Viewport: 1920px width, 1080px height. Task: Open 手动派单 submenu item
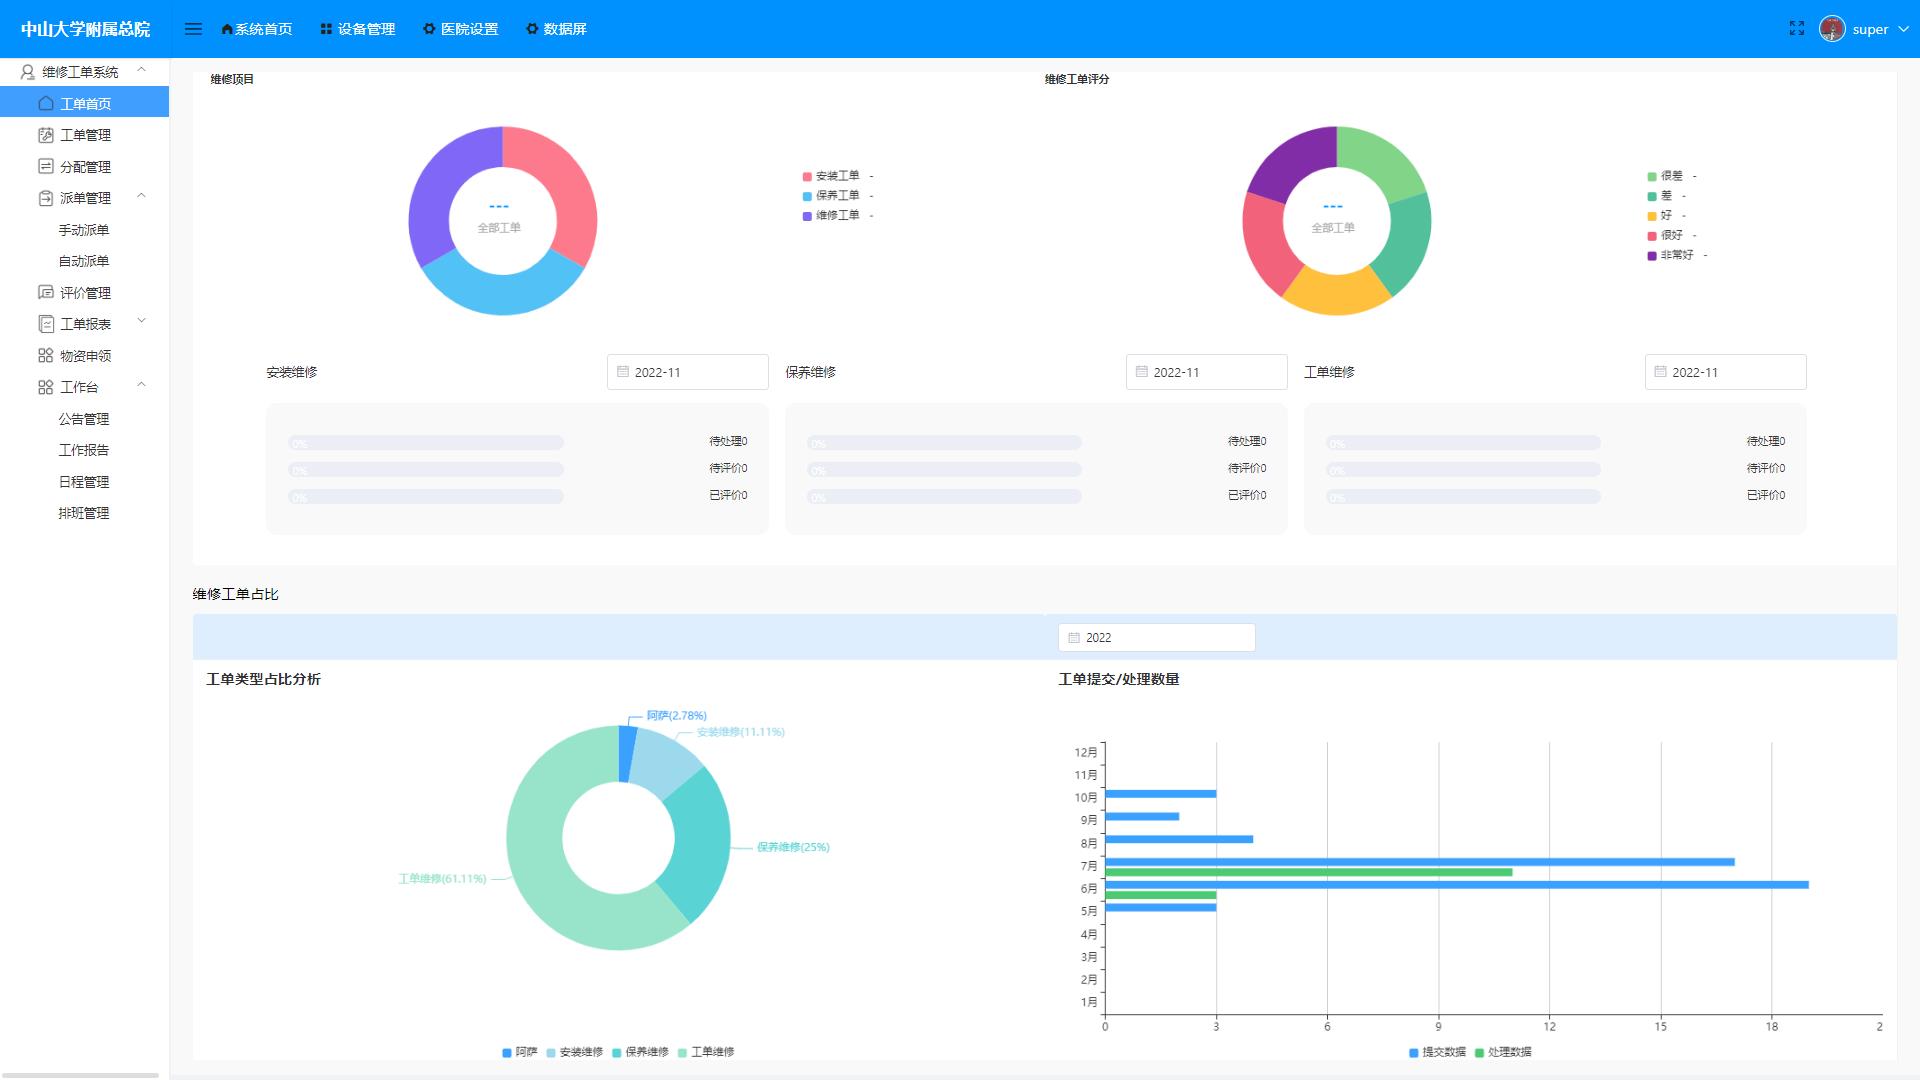(84, 230)
